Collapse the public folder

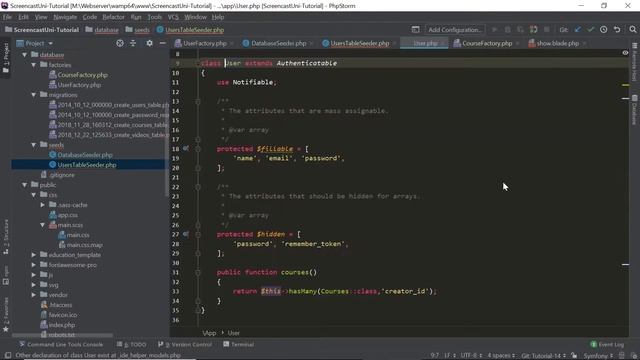click(24, 184)
